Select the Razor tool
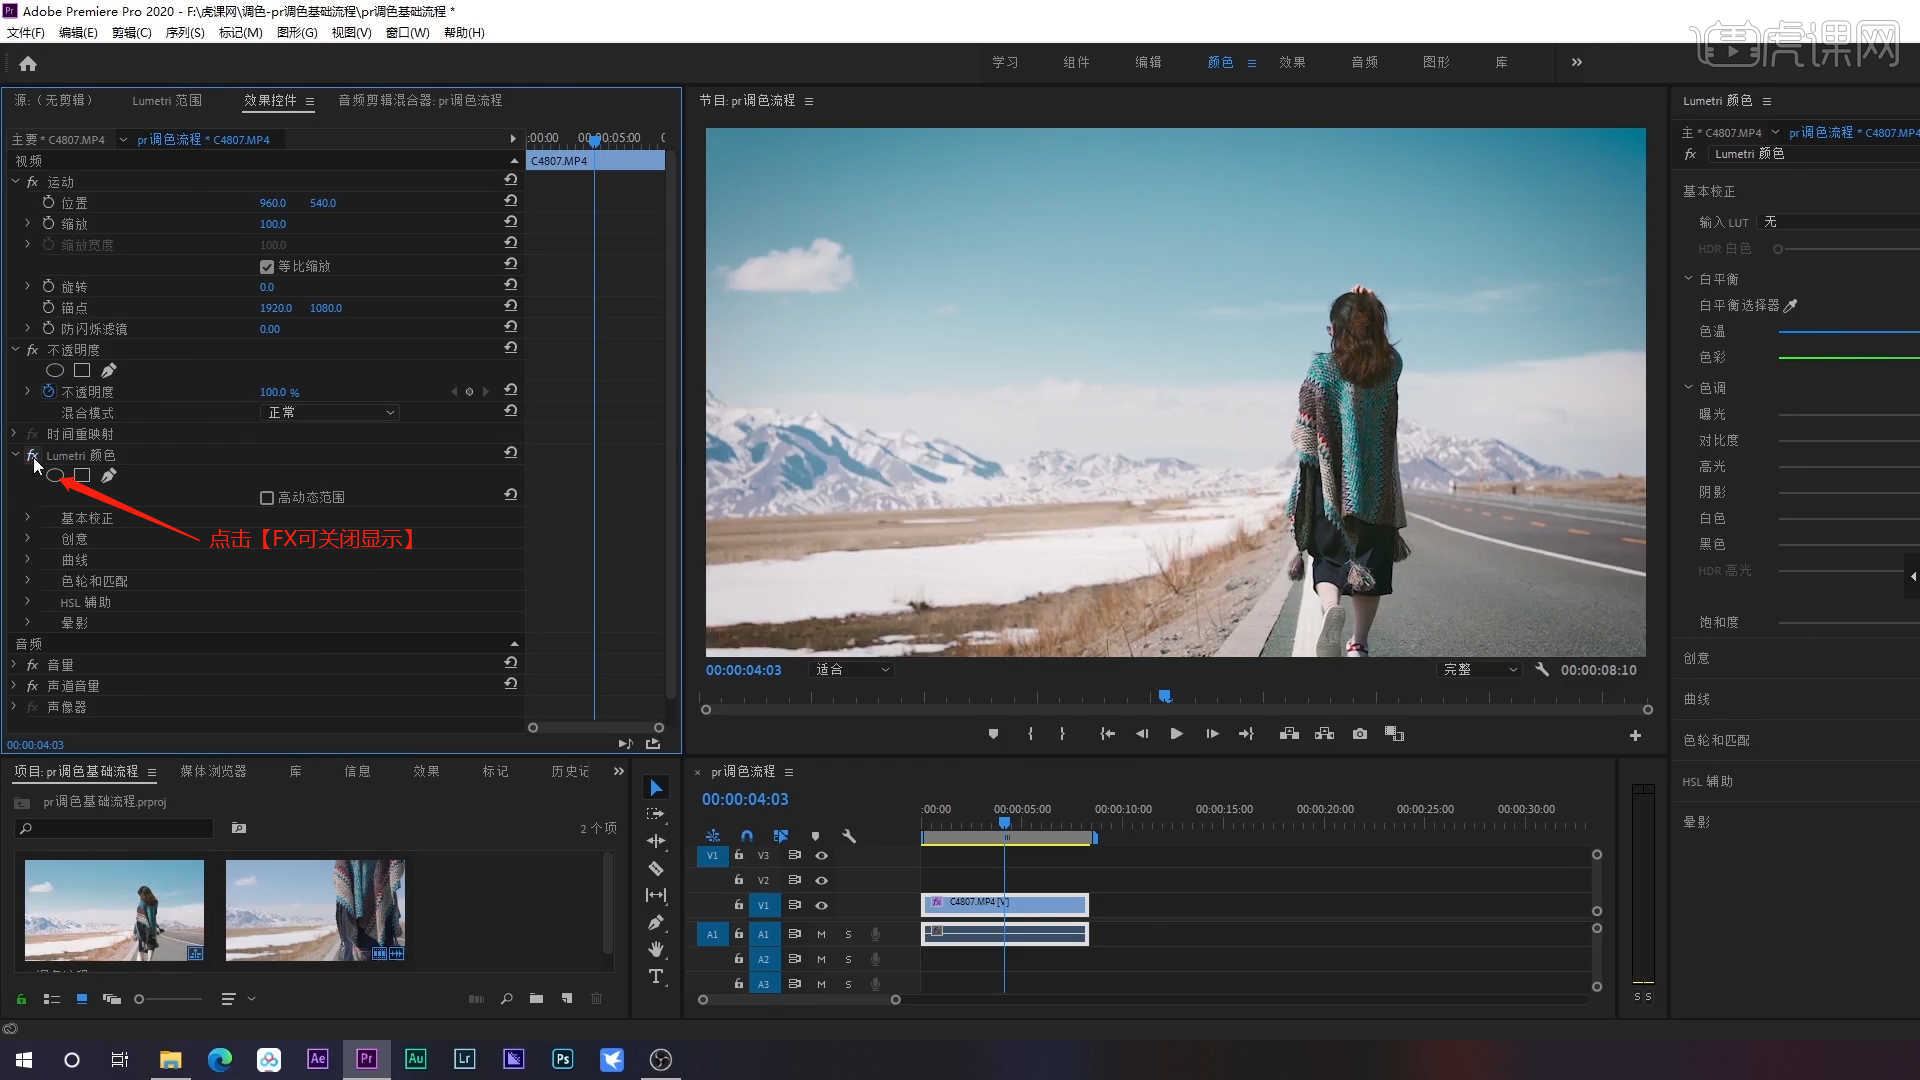 click(656, 868)
